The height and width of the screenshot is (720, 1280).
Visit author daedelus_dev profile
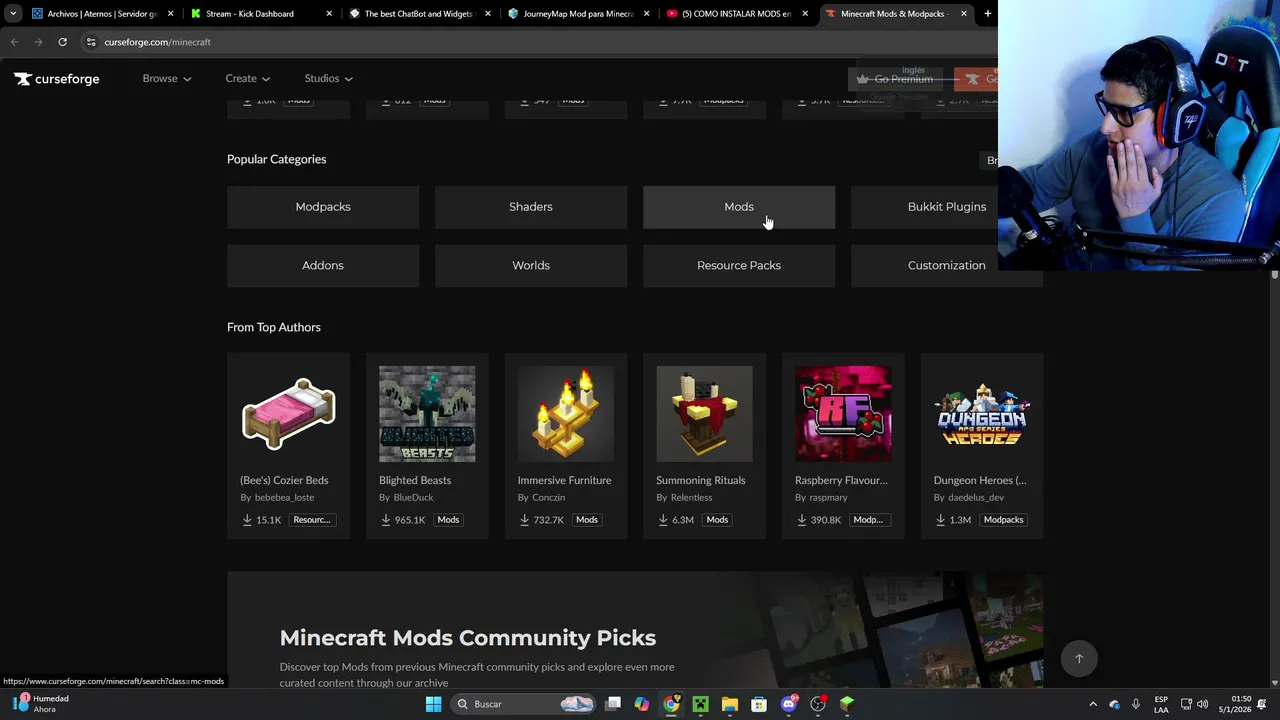click(x=975, y=498)
